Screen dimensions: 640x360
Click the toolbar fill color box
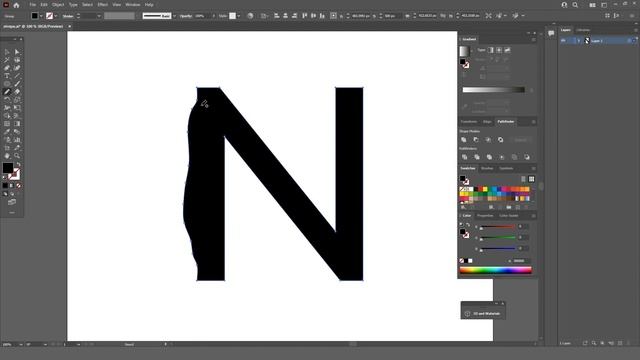point(8,168)
